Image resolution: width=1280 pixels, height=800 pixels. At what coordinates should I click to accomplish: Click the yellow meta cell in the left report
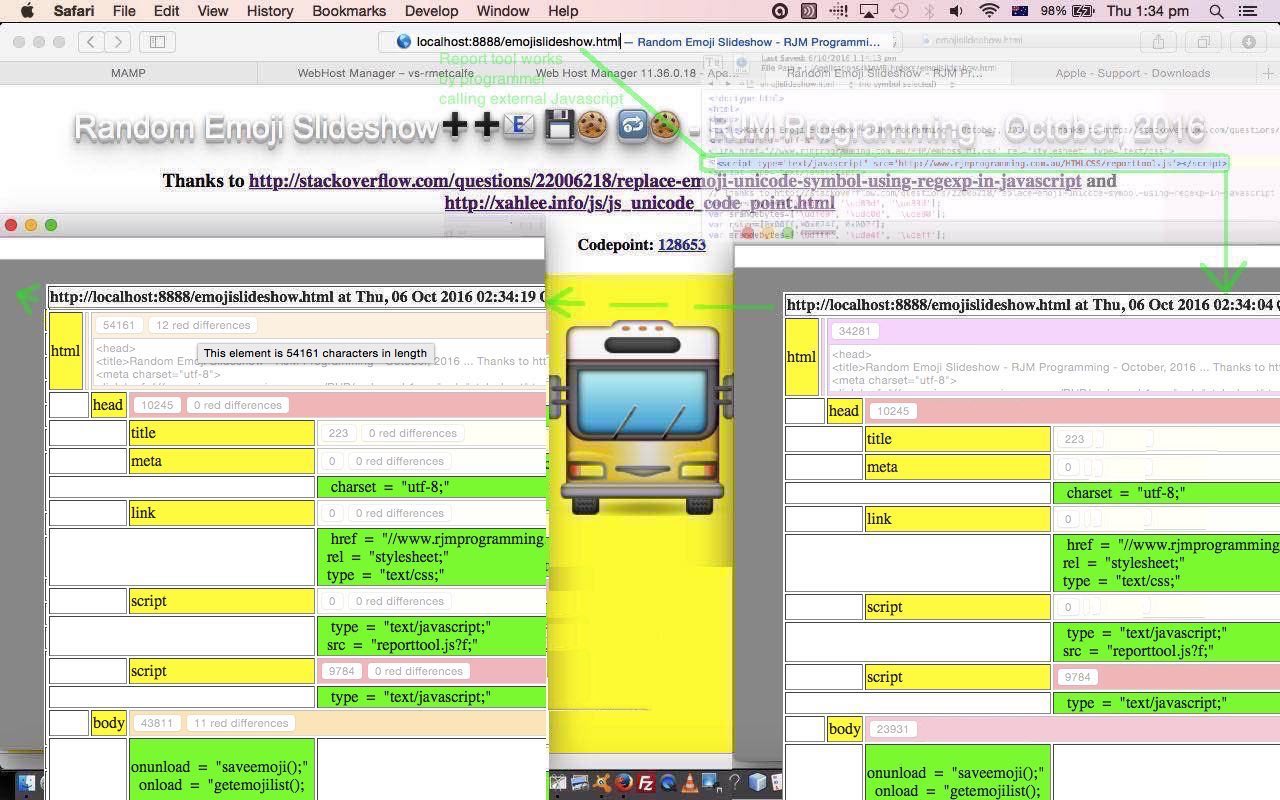pyautogui.click(x=222, y=461)
